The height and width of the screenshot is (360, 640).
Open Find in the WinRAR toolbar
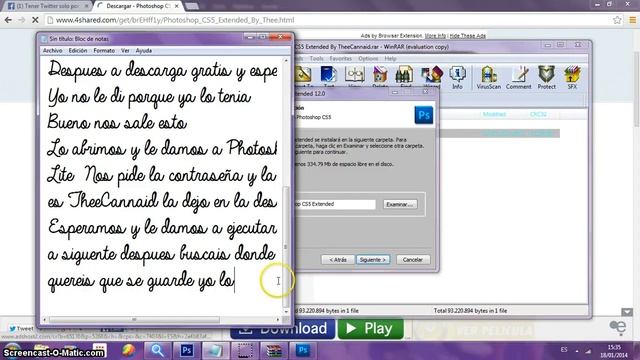coord(405,77)
